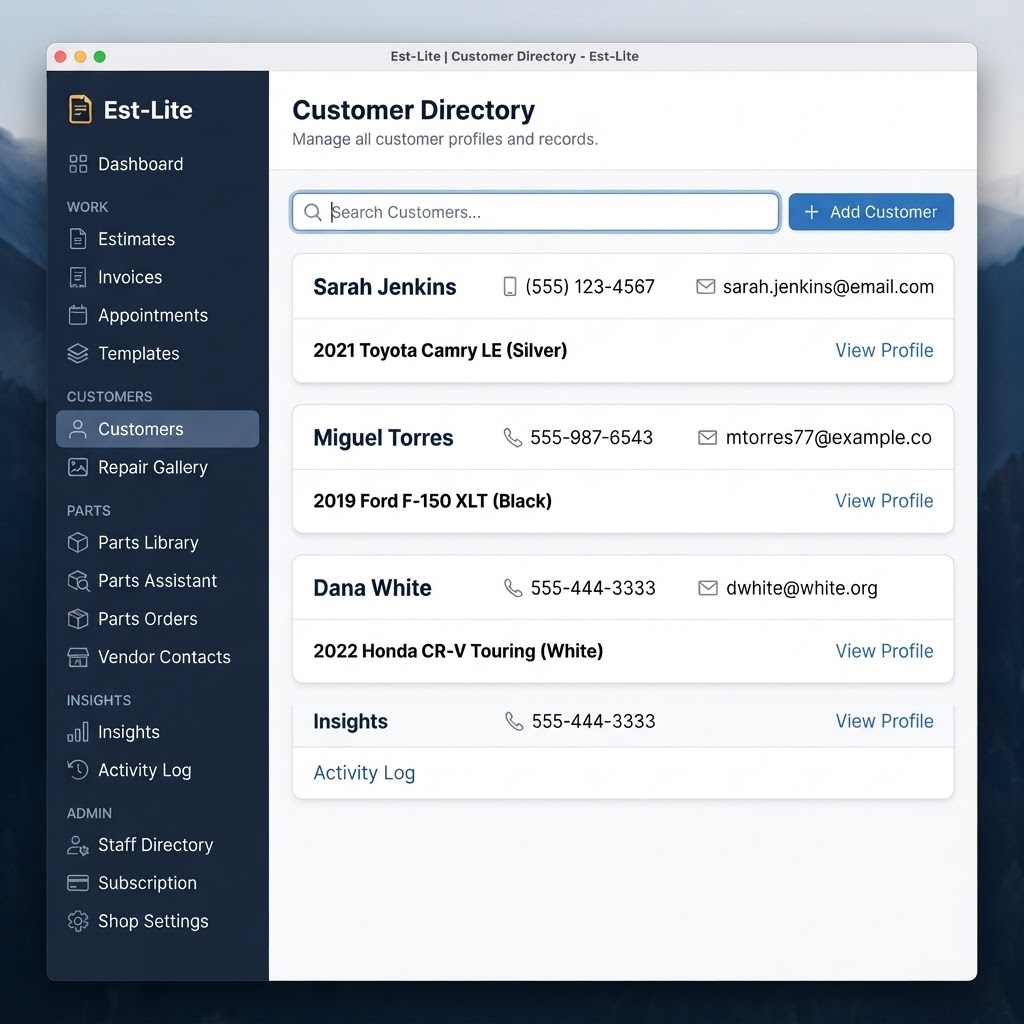Screen dimensions: 1024x1024
Task: Click envelope icon beside dwhite@white.org
Action: (708, 588)
